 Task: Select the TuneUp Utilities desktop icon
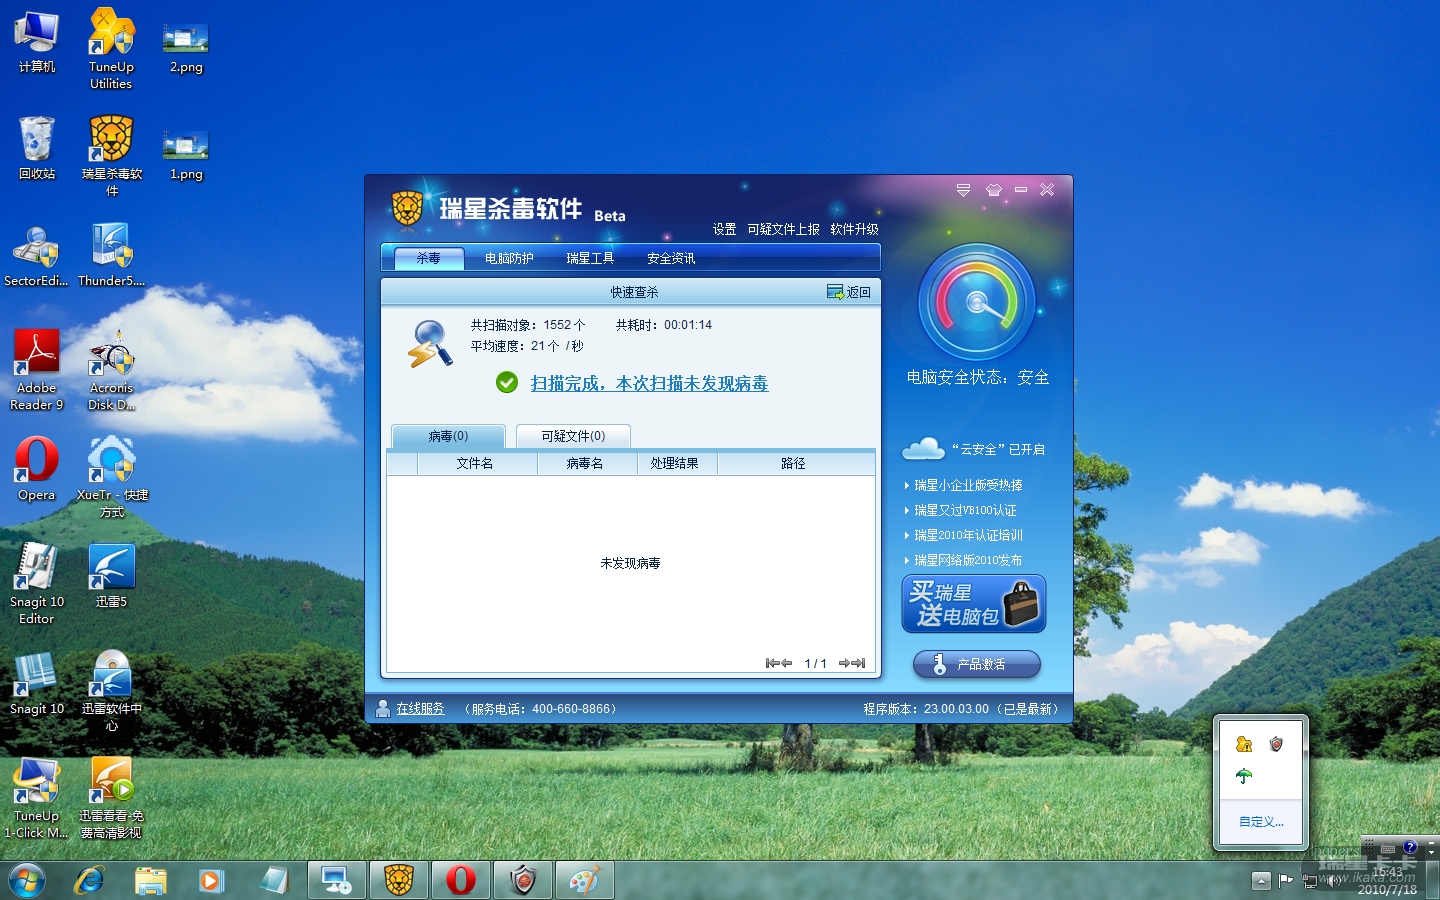pos(111,49)
